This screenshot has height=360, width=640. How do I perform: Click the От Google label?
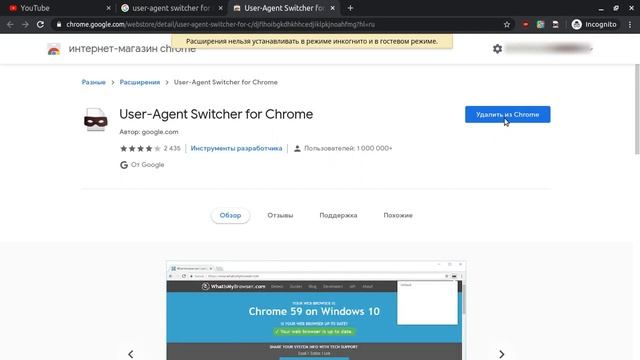[x=142, y=164]
